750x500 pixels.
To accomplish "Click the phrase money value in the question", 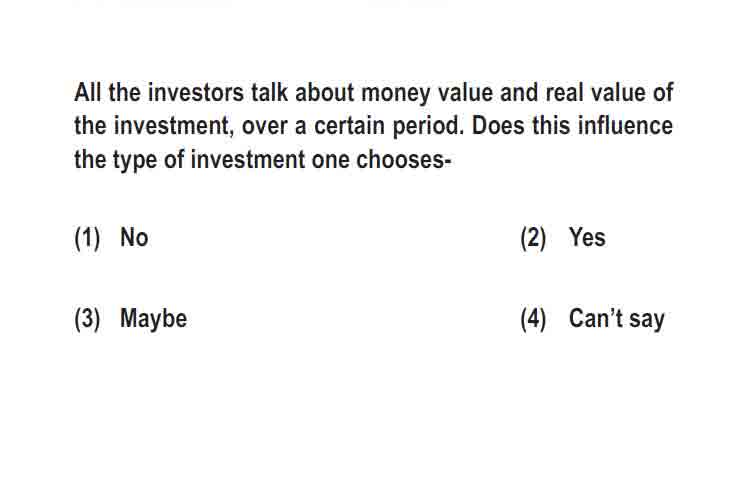I will [x=427, y=93].
